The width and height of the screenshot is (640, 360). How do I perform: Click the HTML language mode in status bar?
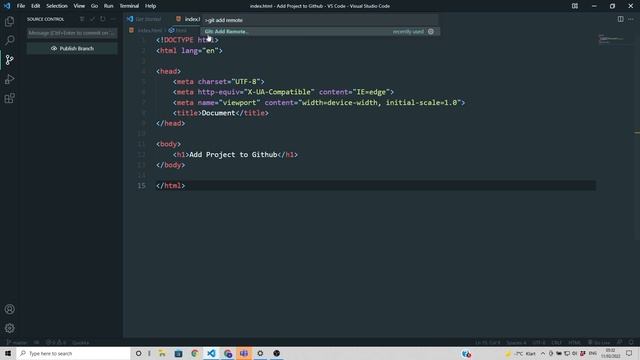574,342
